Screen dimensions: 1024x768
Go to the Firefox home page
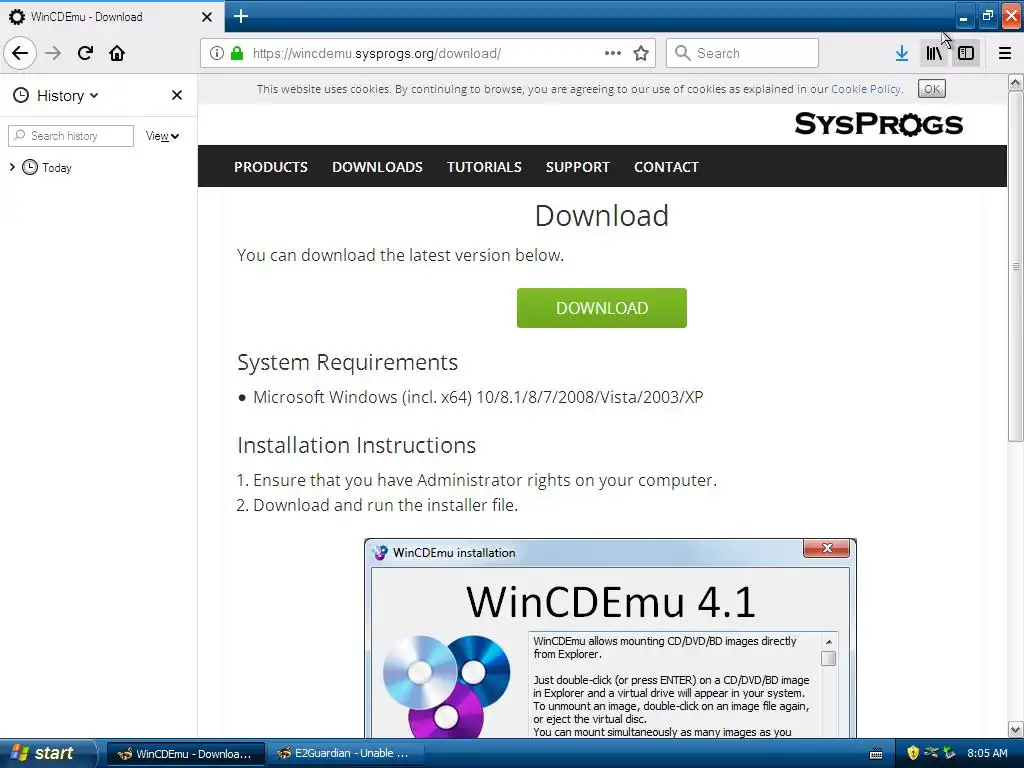117,53
